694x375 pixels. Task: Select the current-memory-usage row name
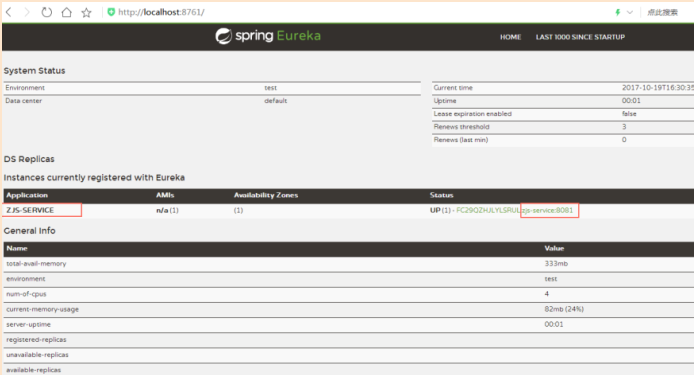click(42, 309)
